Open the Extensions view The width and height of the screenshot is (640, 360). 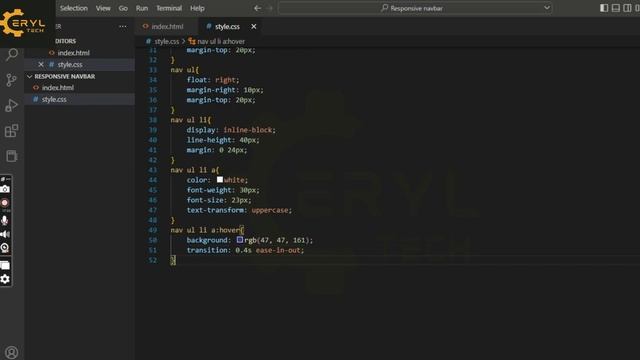point(12,131)
